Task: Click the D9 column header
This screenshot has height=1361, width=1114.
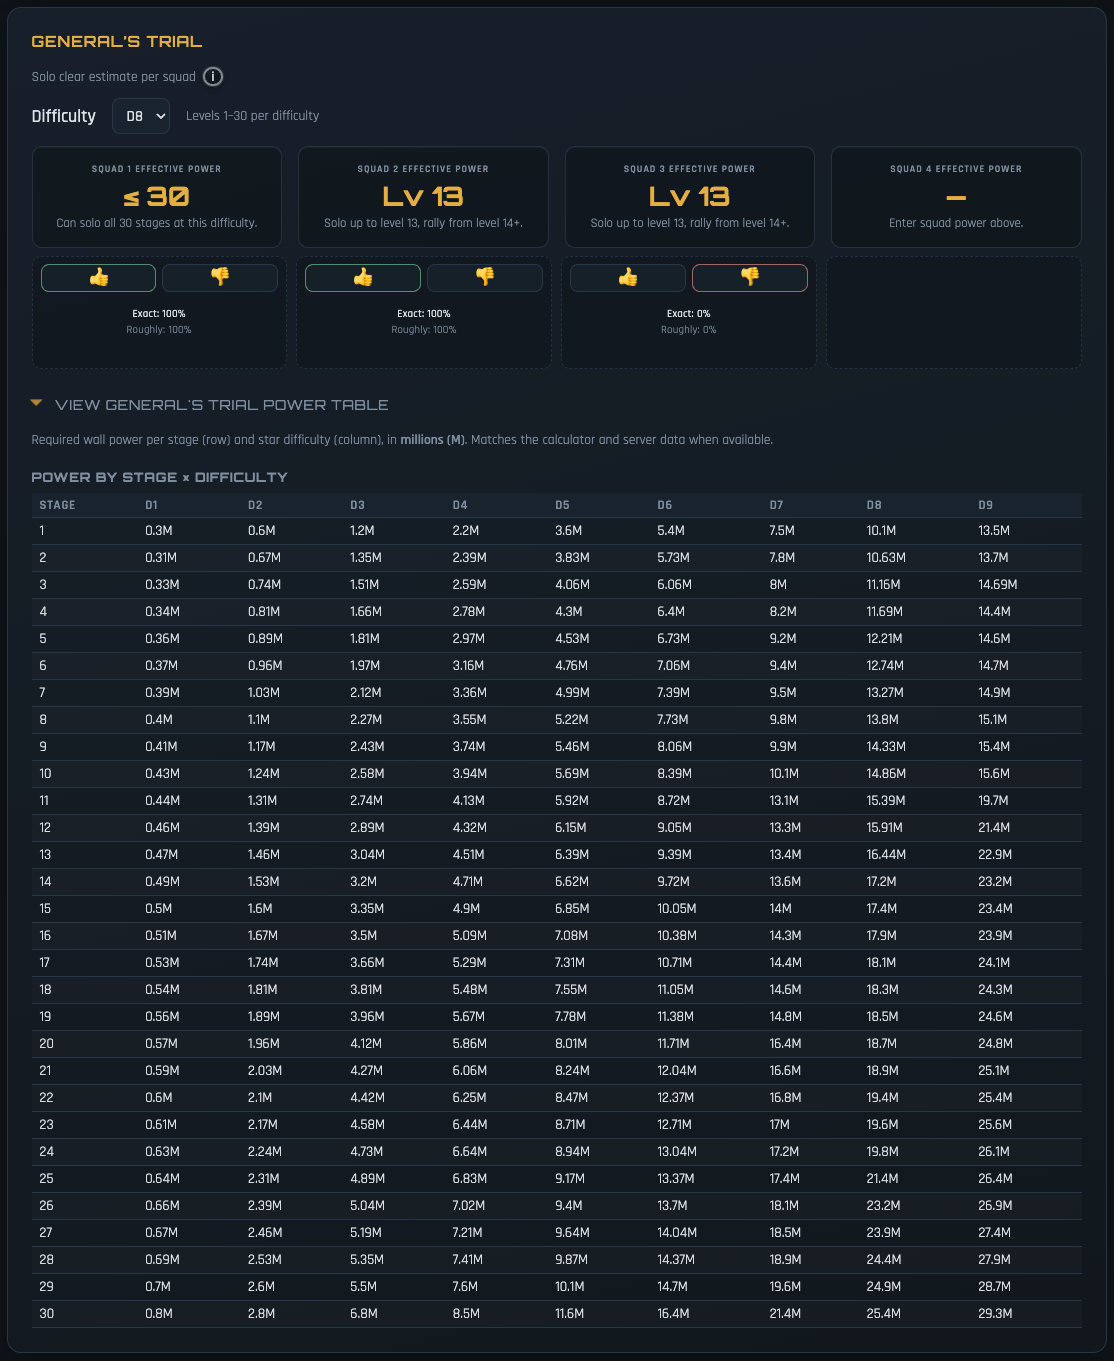Action: point(986,505)
